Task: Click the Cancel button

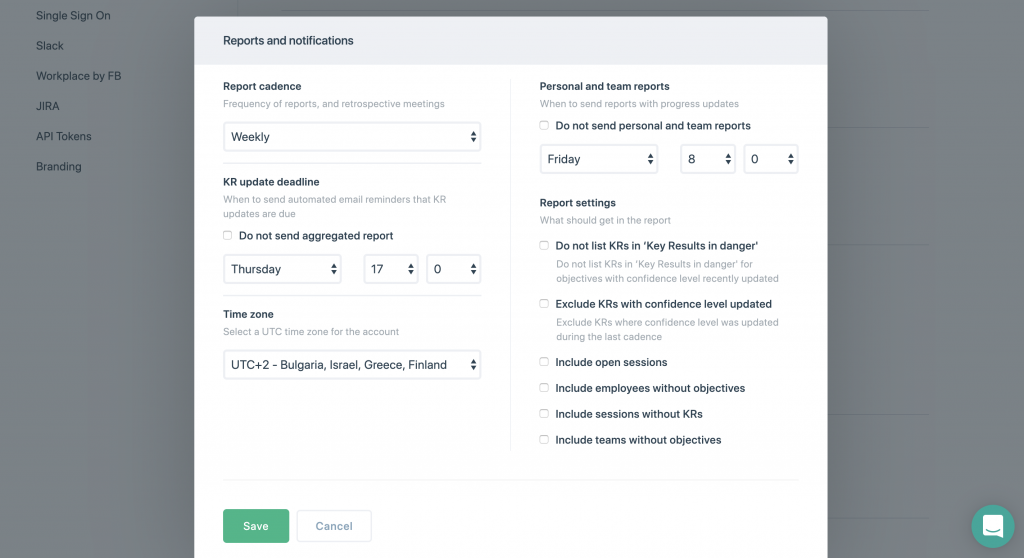Action: pos(334,526)
